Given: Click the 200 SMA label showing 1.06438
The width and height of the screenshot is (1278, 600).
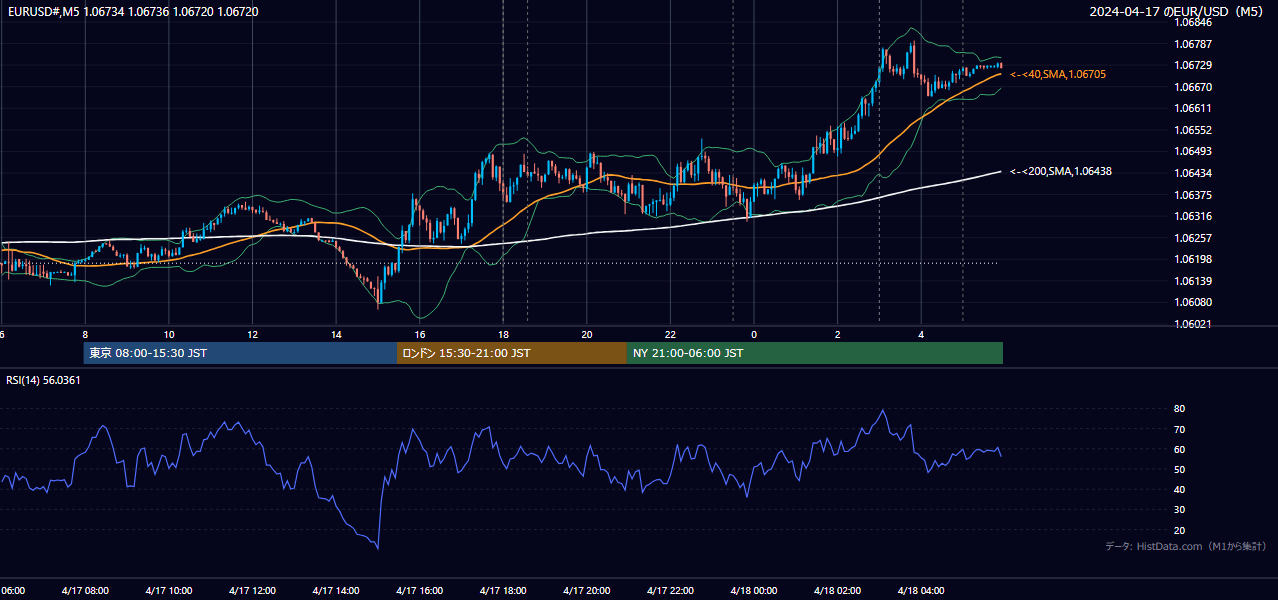Looking at the screenshot, I should pos(1061,171).
